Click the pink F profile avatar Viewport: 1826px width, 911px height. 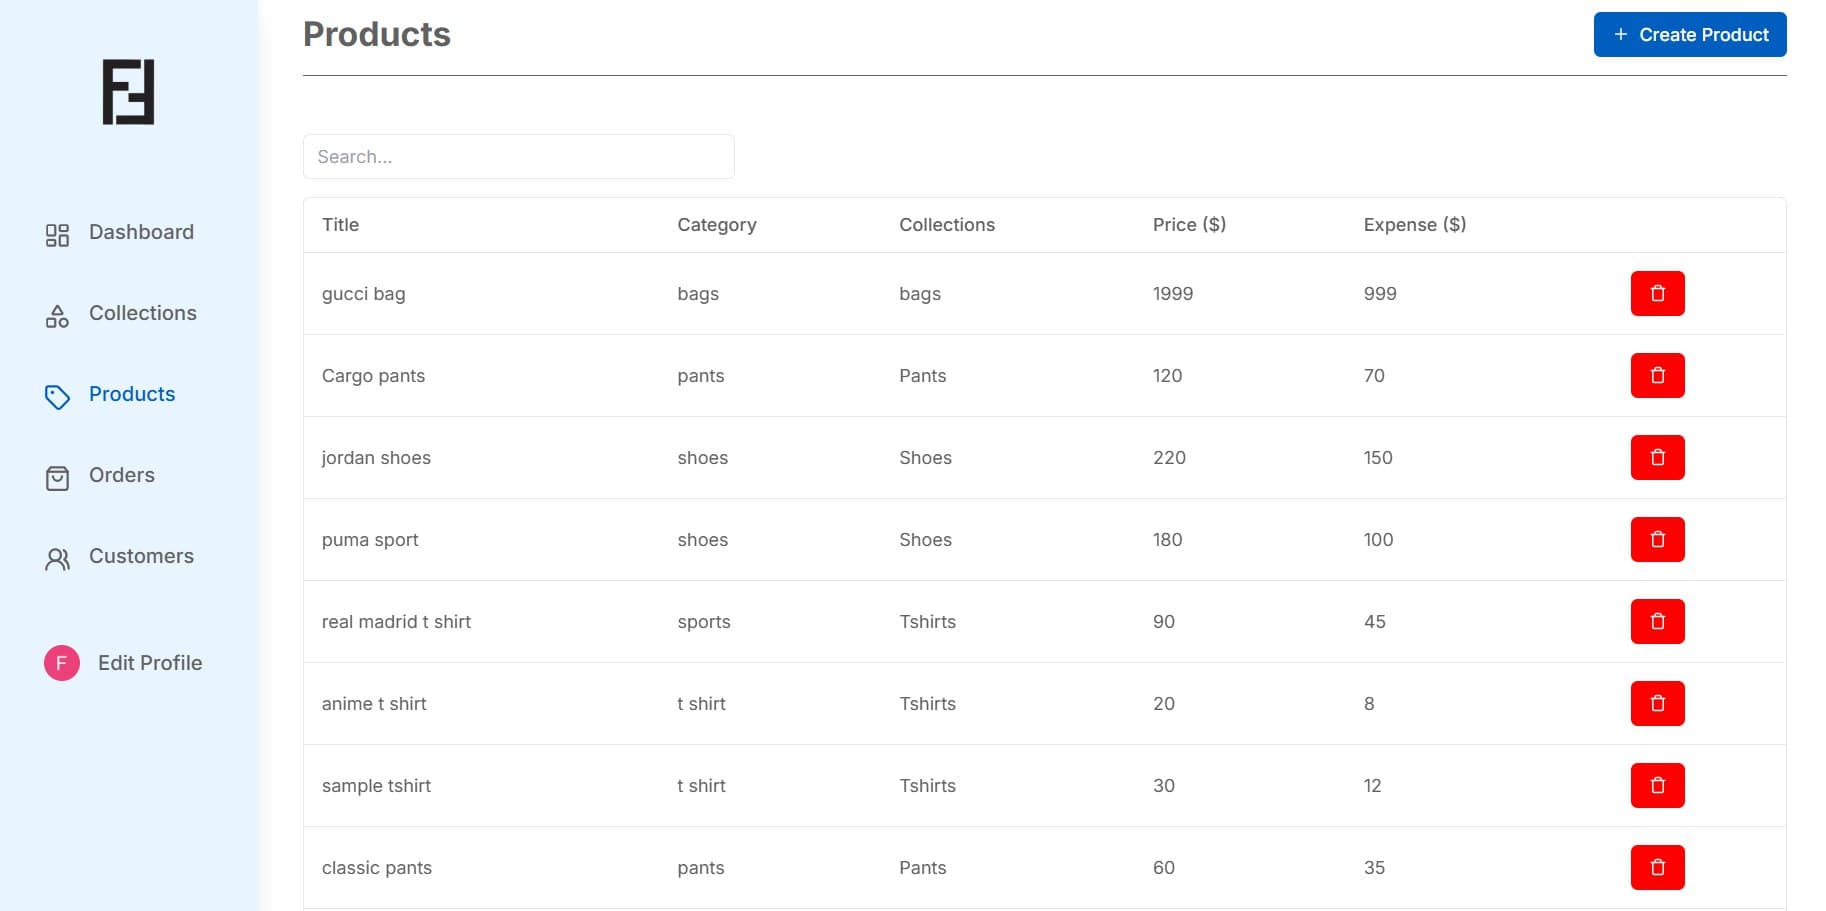[62, 663]
